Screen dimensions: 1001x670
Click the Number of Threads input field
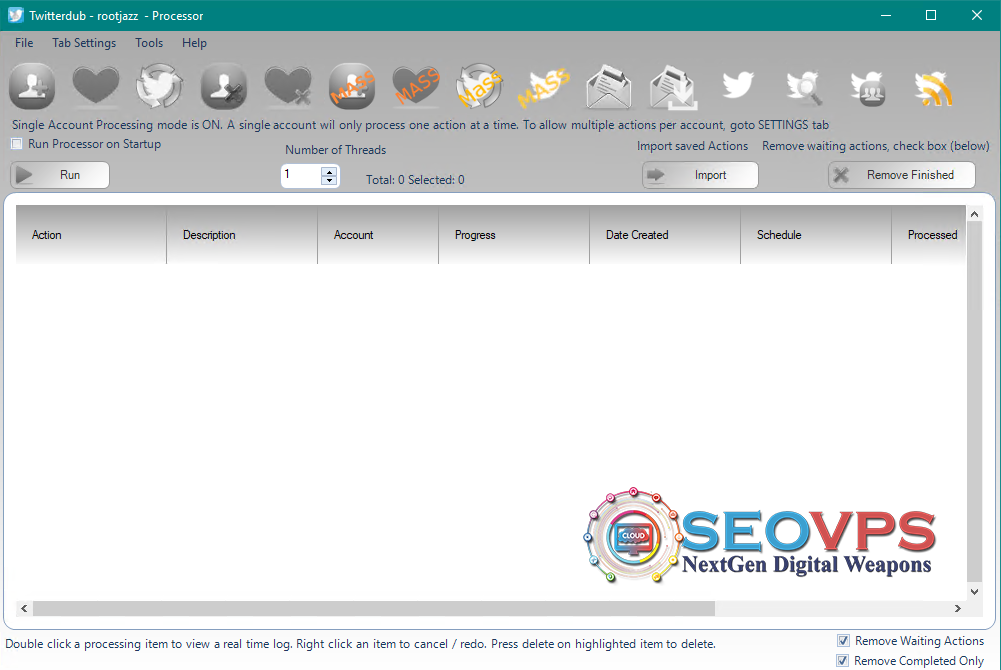pyautogui.click(x=301, y=175)
